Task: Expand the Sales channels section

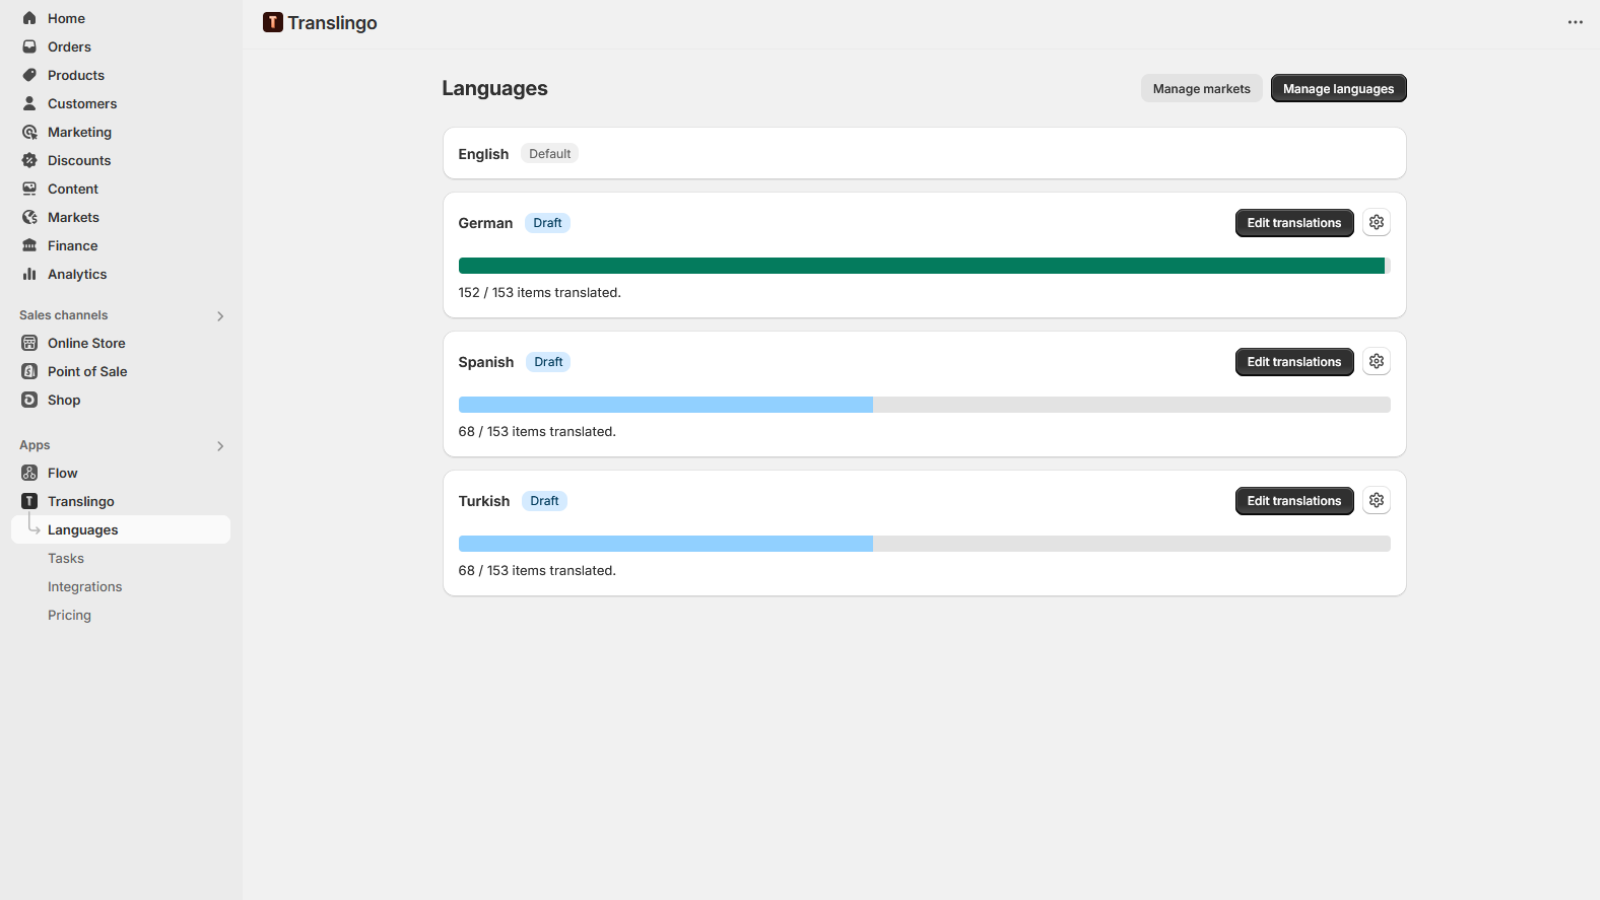Action: pos(220,316)
